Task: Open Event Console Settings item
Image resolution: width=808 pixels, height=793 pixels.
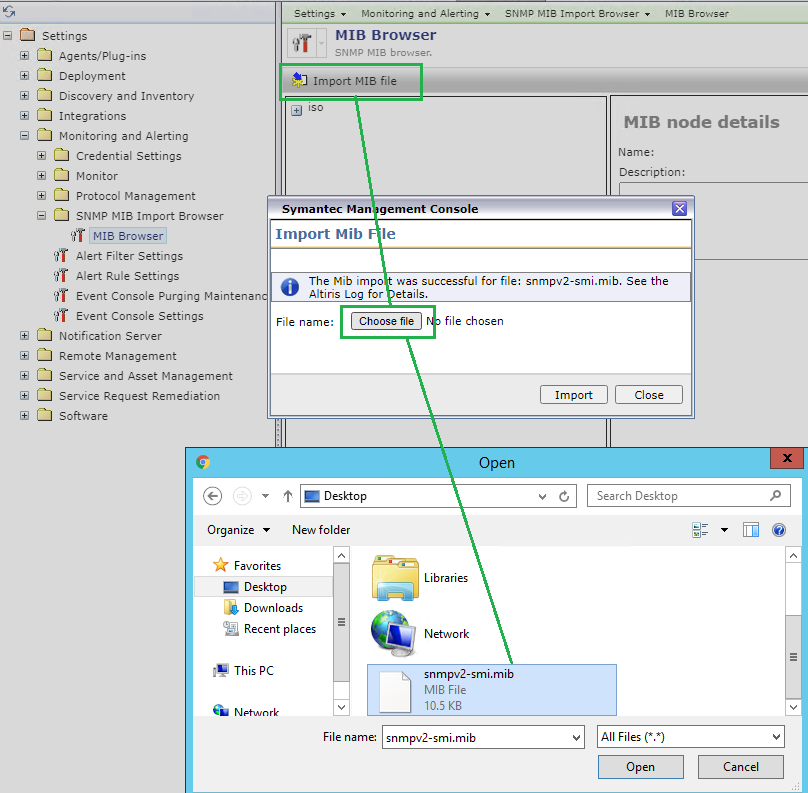Action: 139,316
